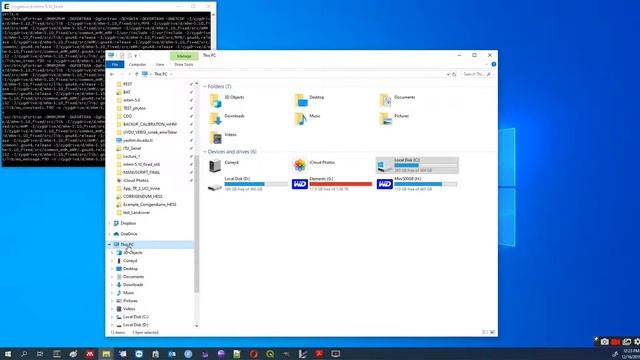Image resolution: width=640 pixels, height=360 pixels.
Task: Open the Music folder in Folders group
Action: [307, 118]
